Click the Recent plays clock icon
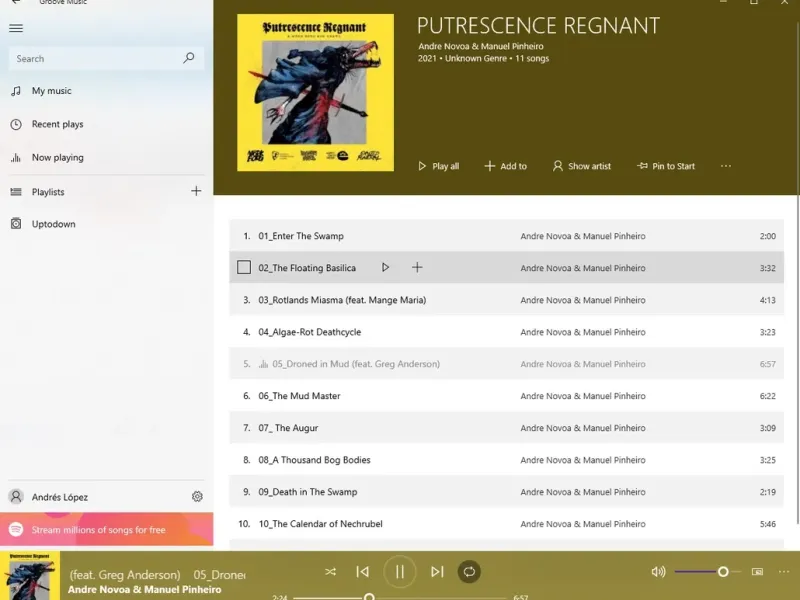The width and height of the screenshot is (800, 600). 16,124
